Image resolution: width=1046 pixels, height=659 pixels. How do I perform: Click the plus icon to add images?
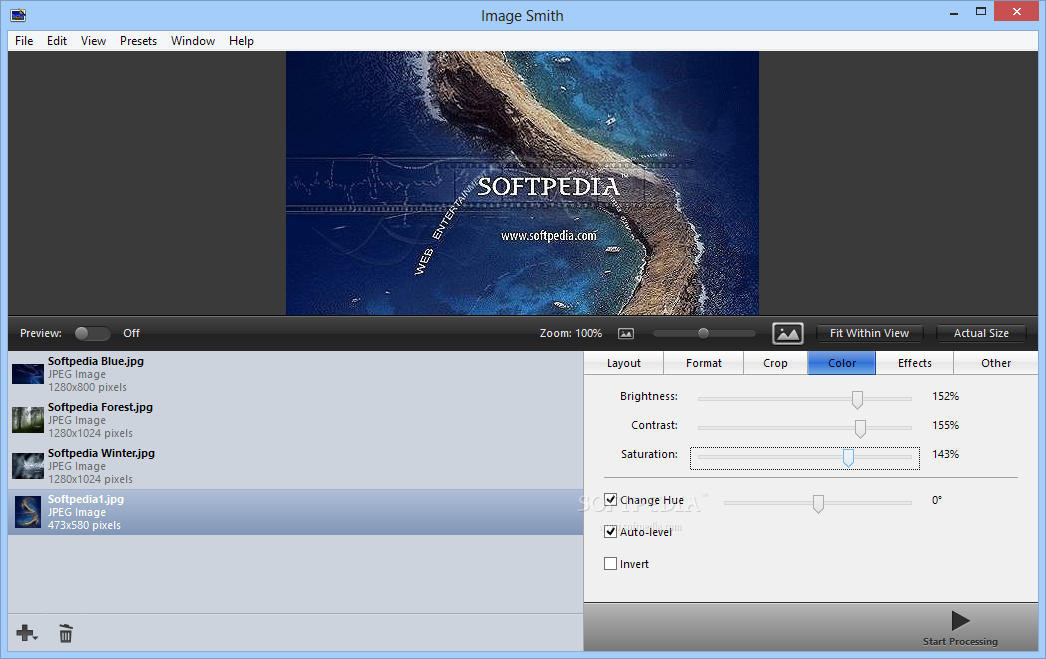tap(27, 633)
